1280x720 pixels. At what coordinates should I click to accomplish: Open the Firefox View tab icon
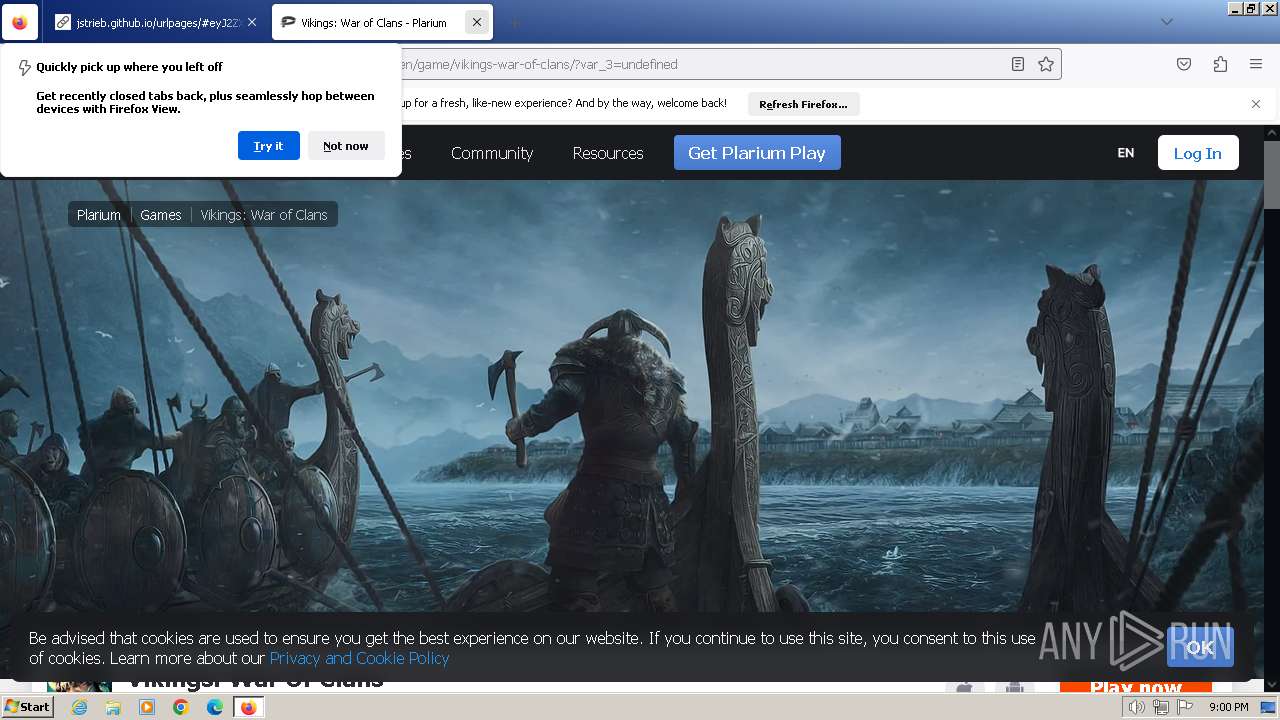[x=19, y=22]
